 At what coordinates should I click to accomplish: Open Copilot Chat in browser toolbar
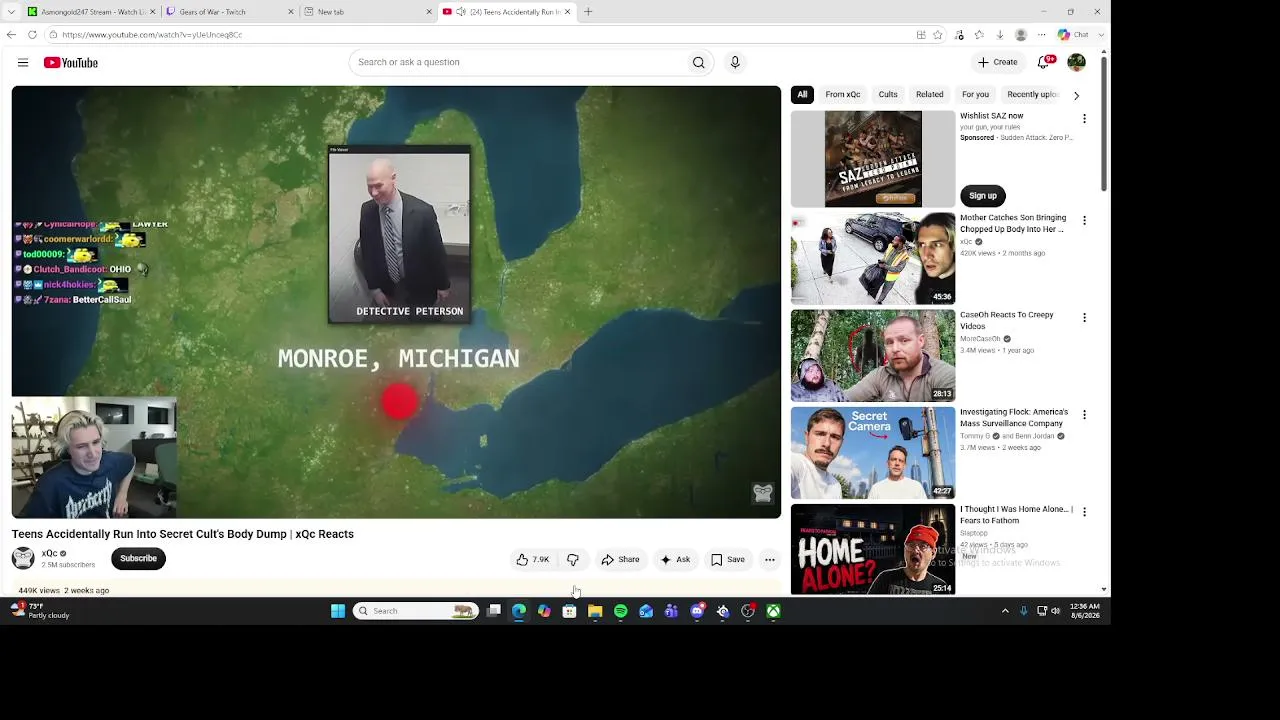pyautogui.click(x=1073, y=35)
